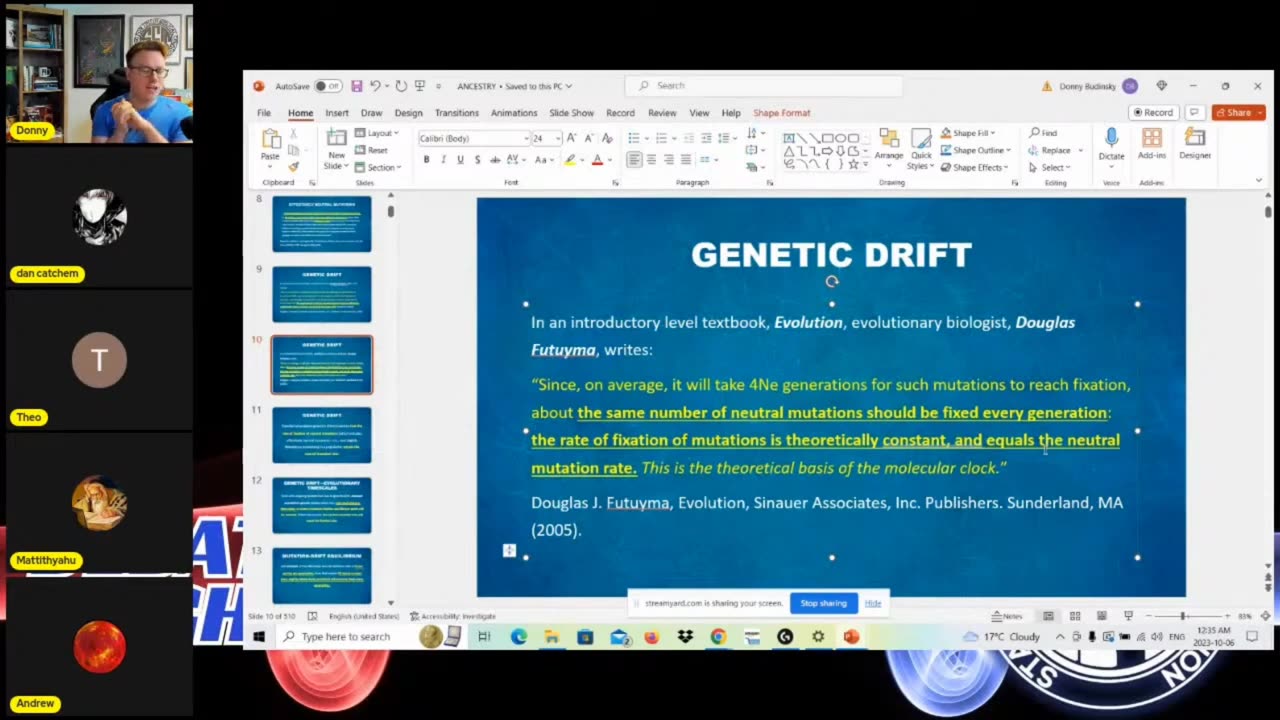Open Quick Styles gallery

(921, 148)
